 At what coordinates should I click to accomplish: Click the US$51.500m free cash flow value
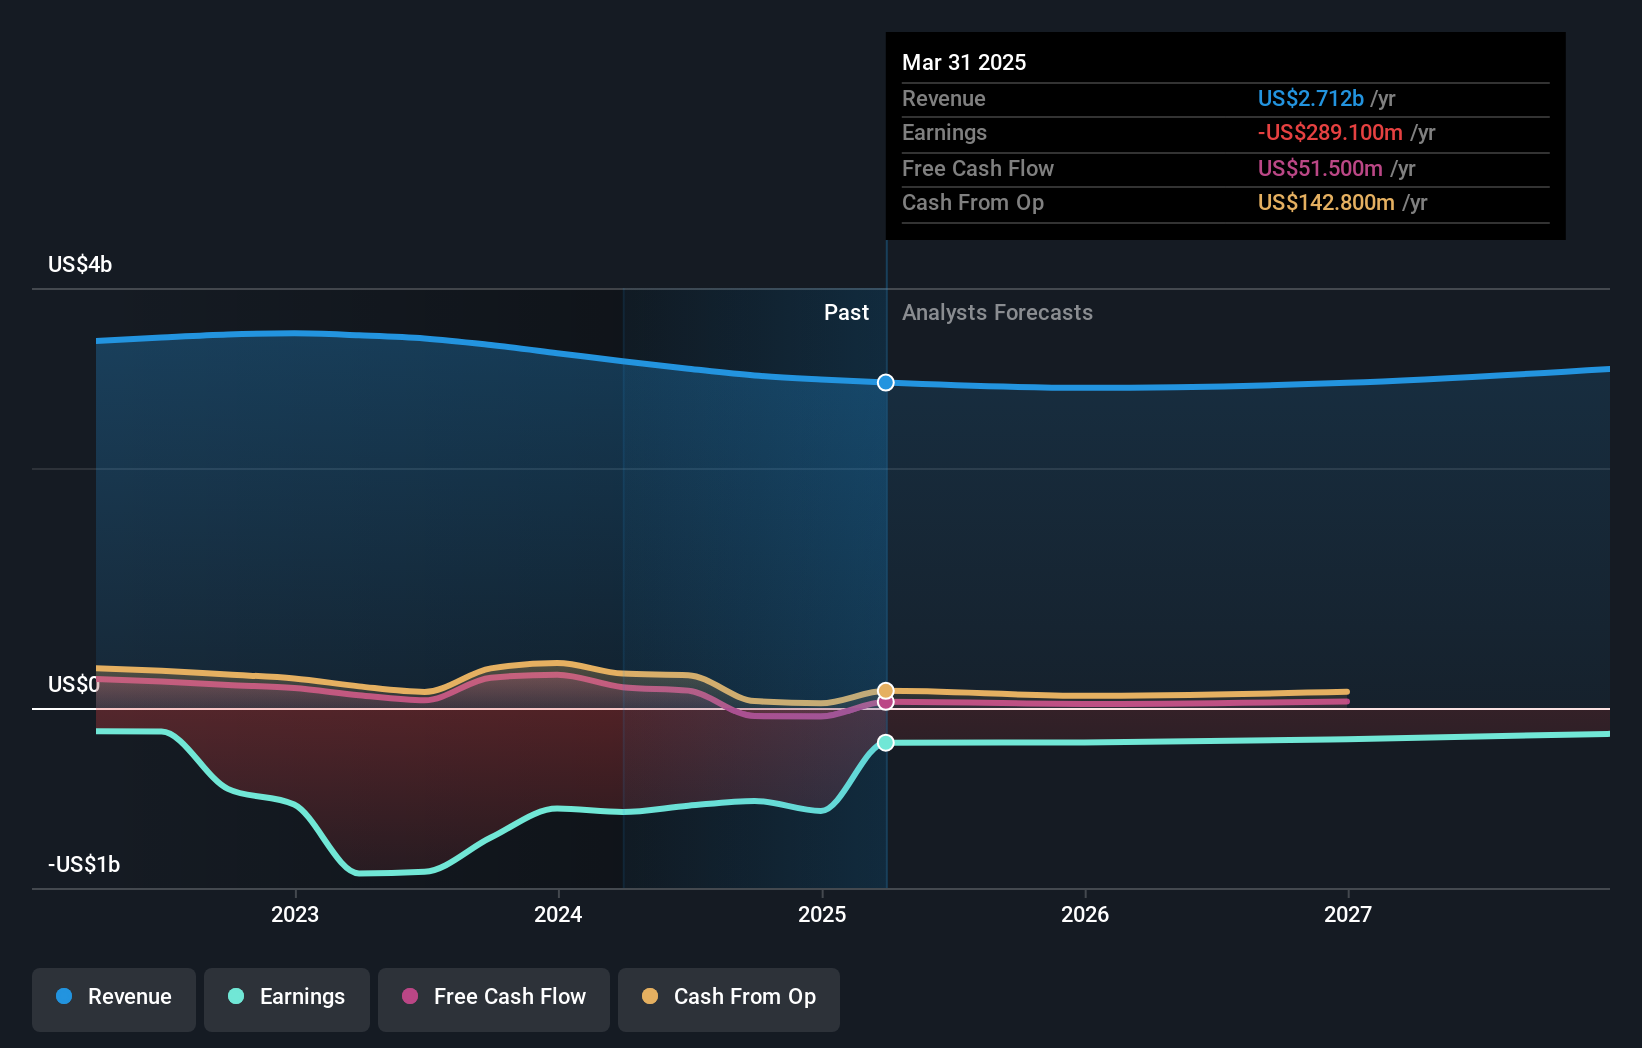point(1320,168)
